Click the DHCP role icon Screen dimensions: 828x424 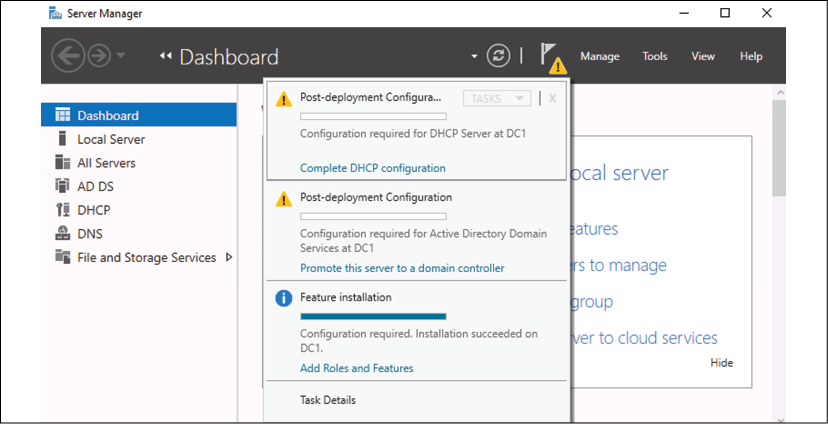point(62,210)
